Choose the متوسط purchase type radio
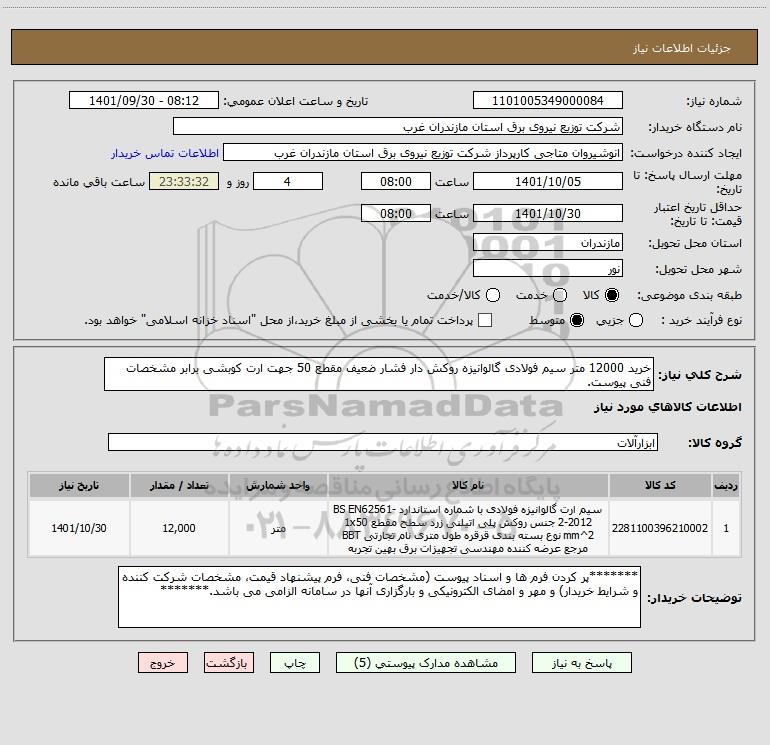770x745 pixels. (x=577, y=320)
